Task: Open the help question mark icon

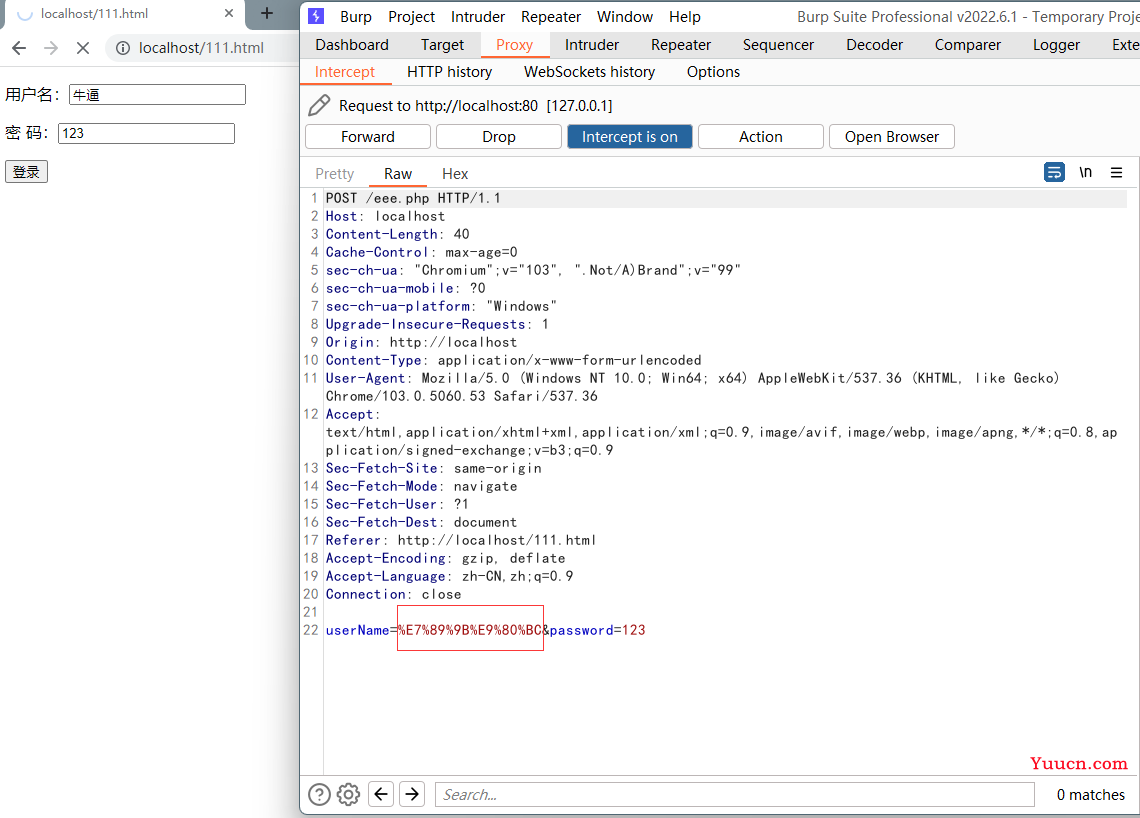Action: click(319, 795)
